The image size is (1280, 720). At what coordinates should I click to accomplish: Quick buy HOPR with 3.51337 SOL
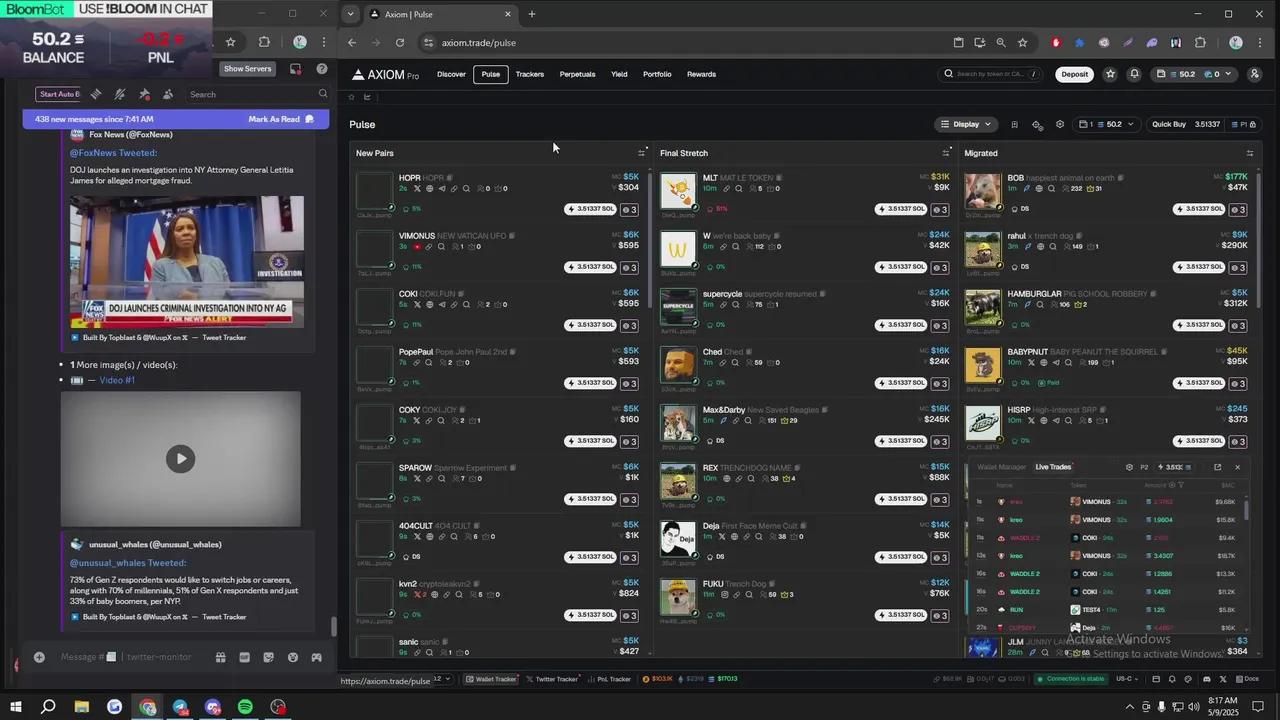(x=590, y=210)
